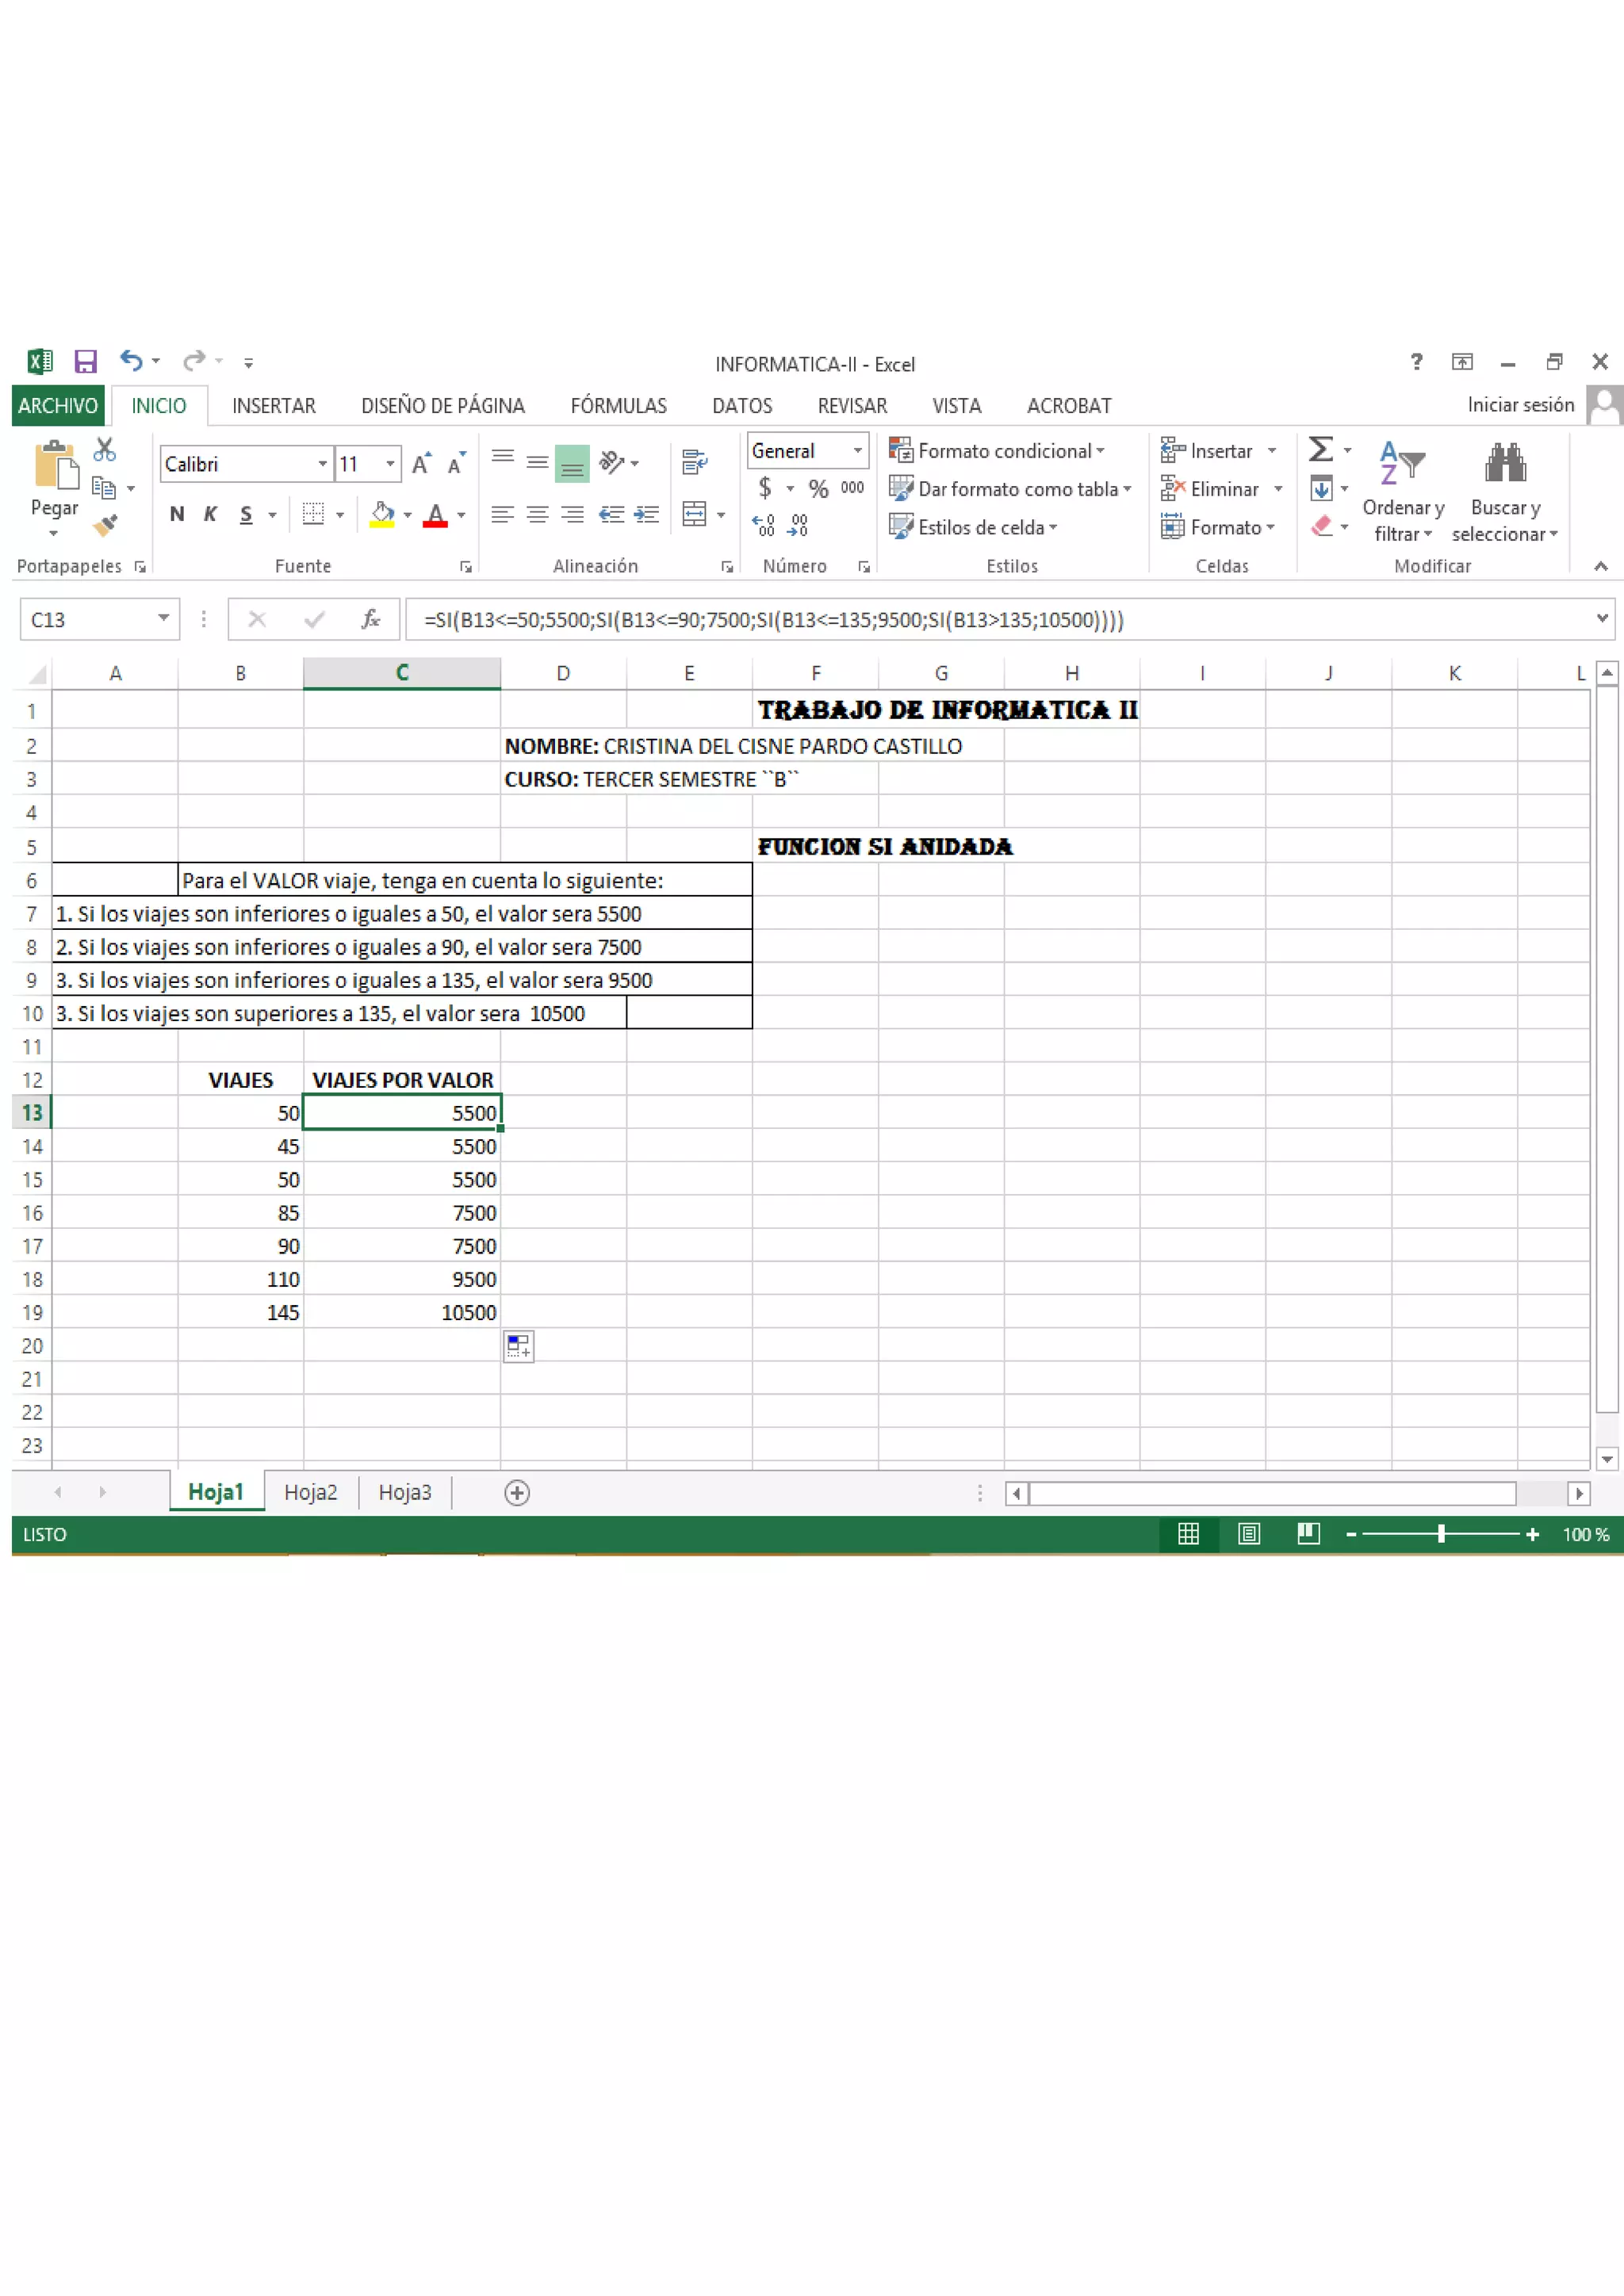
Task: Switch to the Hoja2 sheet tab
Action: click(x=310, y=1492)
